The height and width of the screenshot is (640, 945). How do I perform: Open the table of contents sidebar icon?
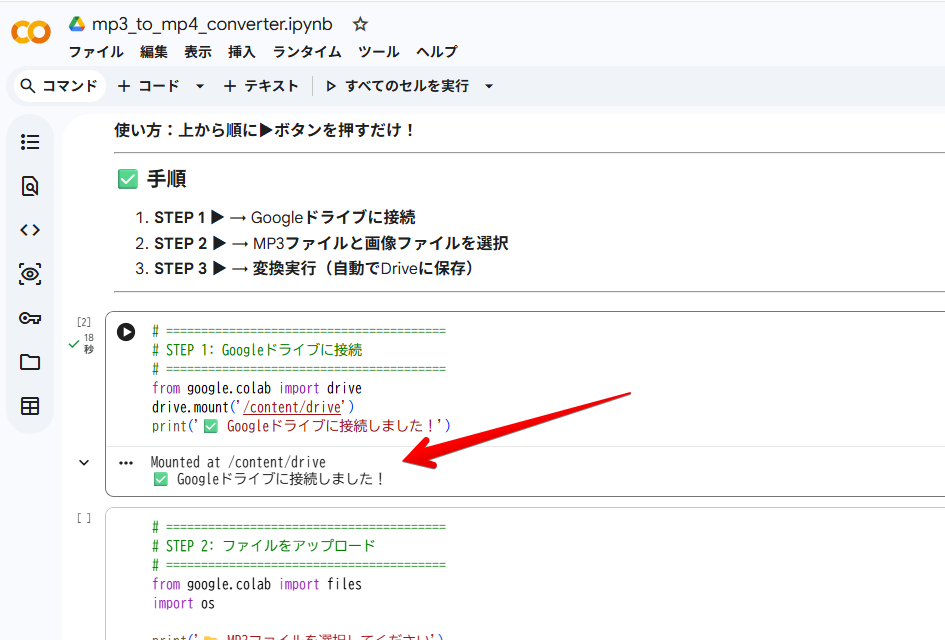pos(30,142)
